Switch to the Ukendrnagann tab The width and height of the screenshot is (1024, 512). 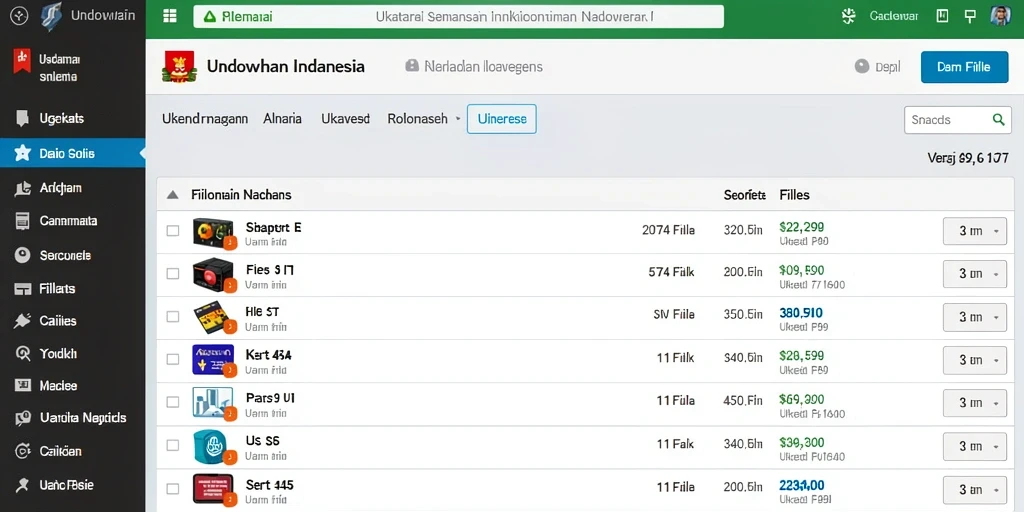pyautogui.click(x=205, y=119)
